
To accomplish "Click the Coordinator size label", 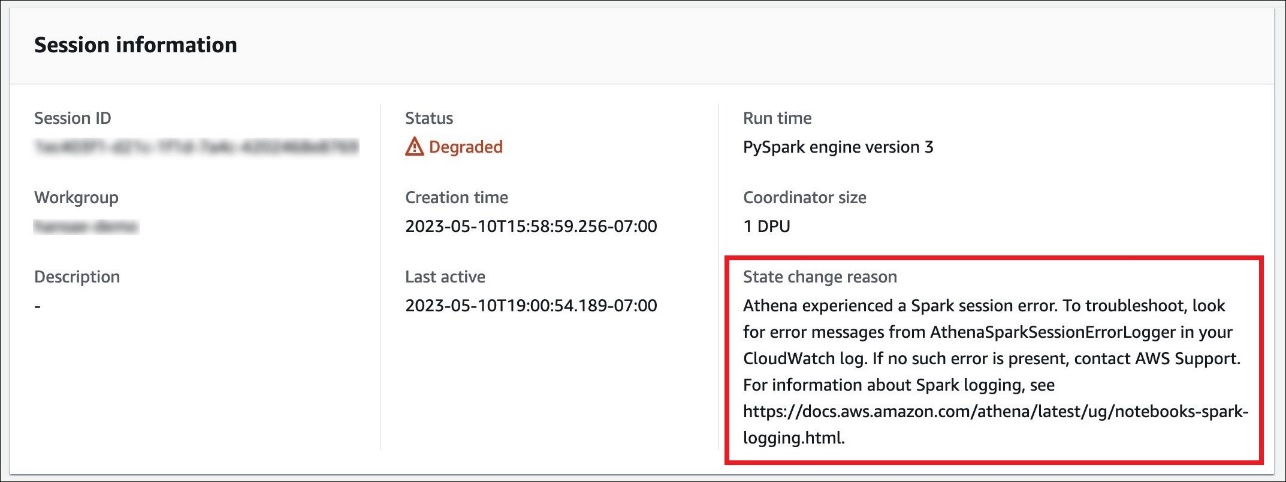I will click(804, 197).
